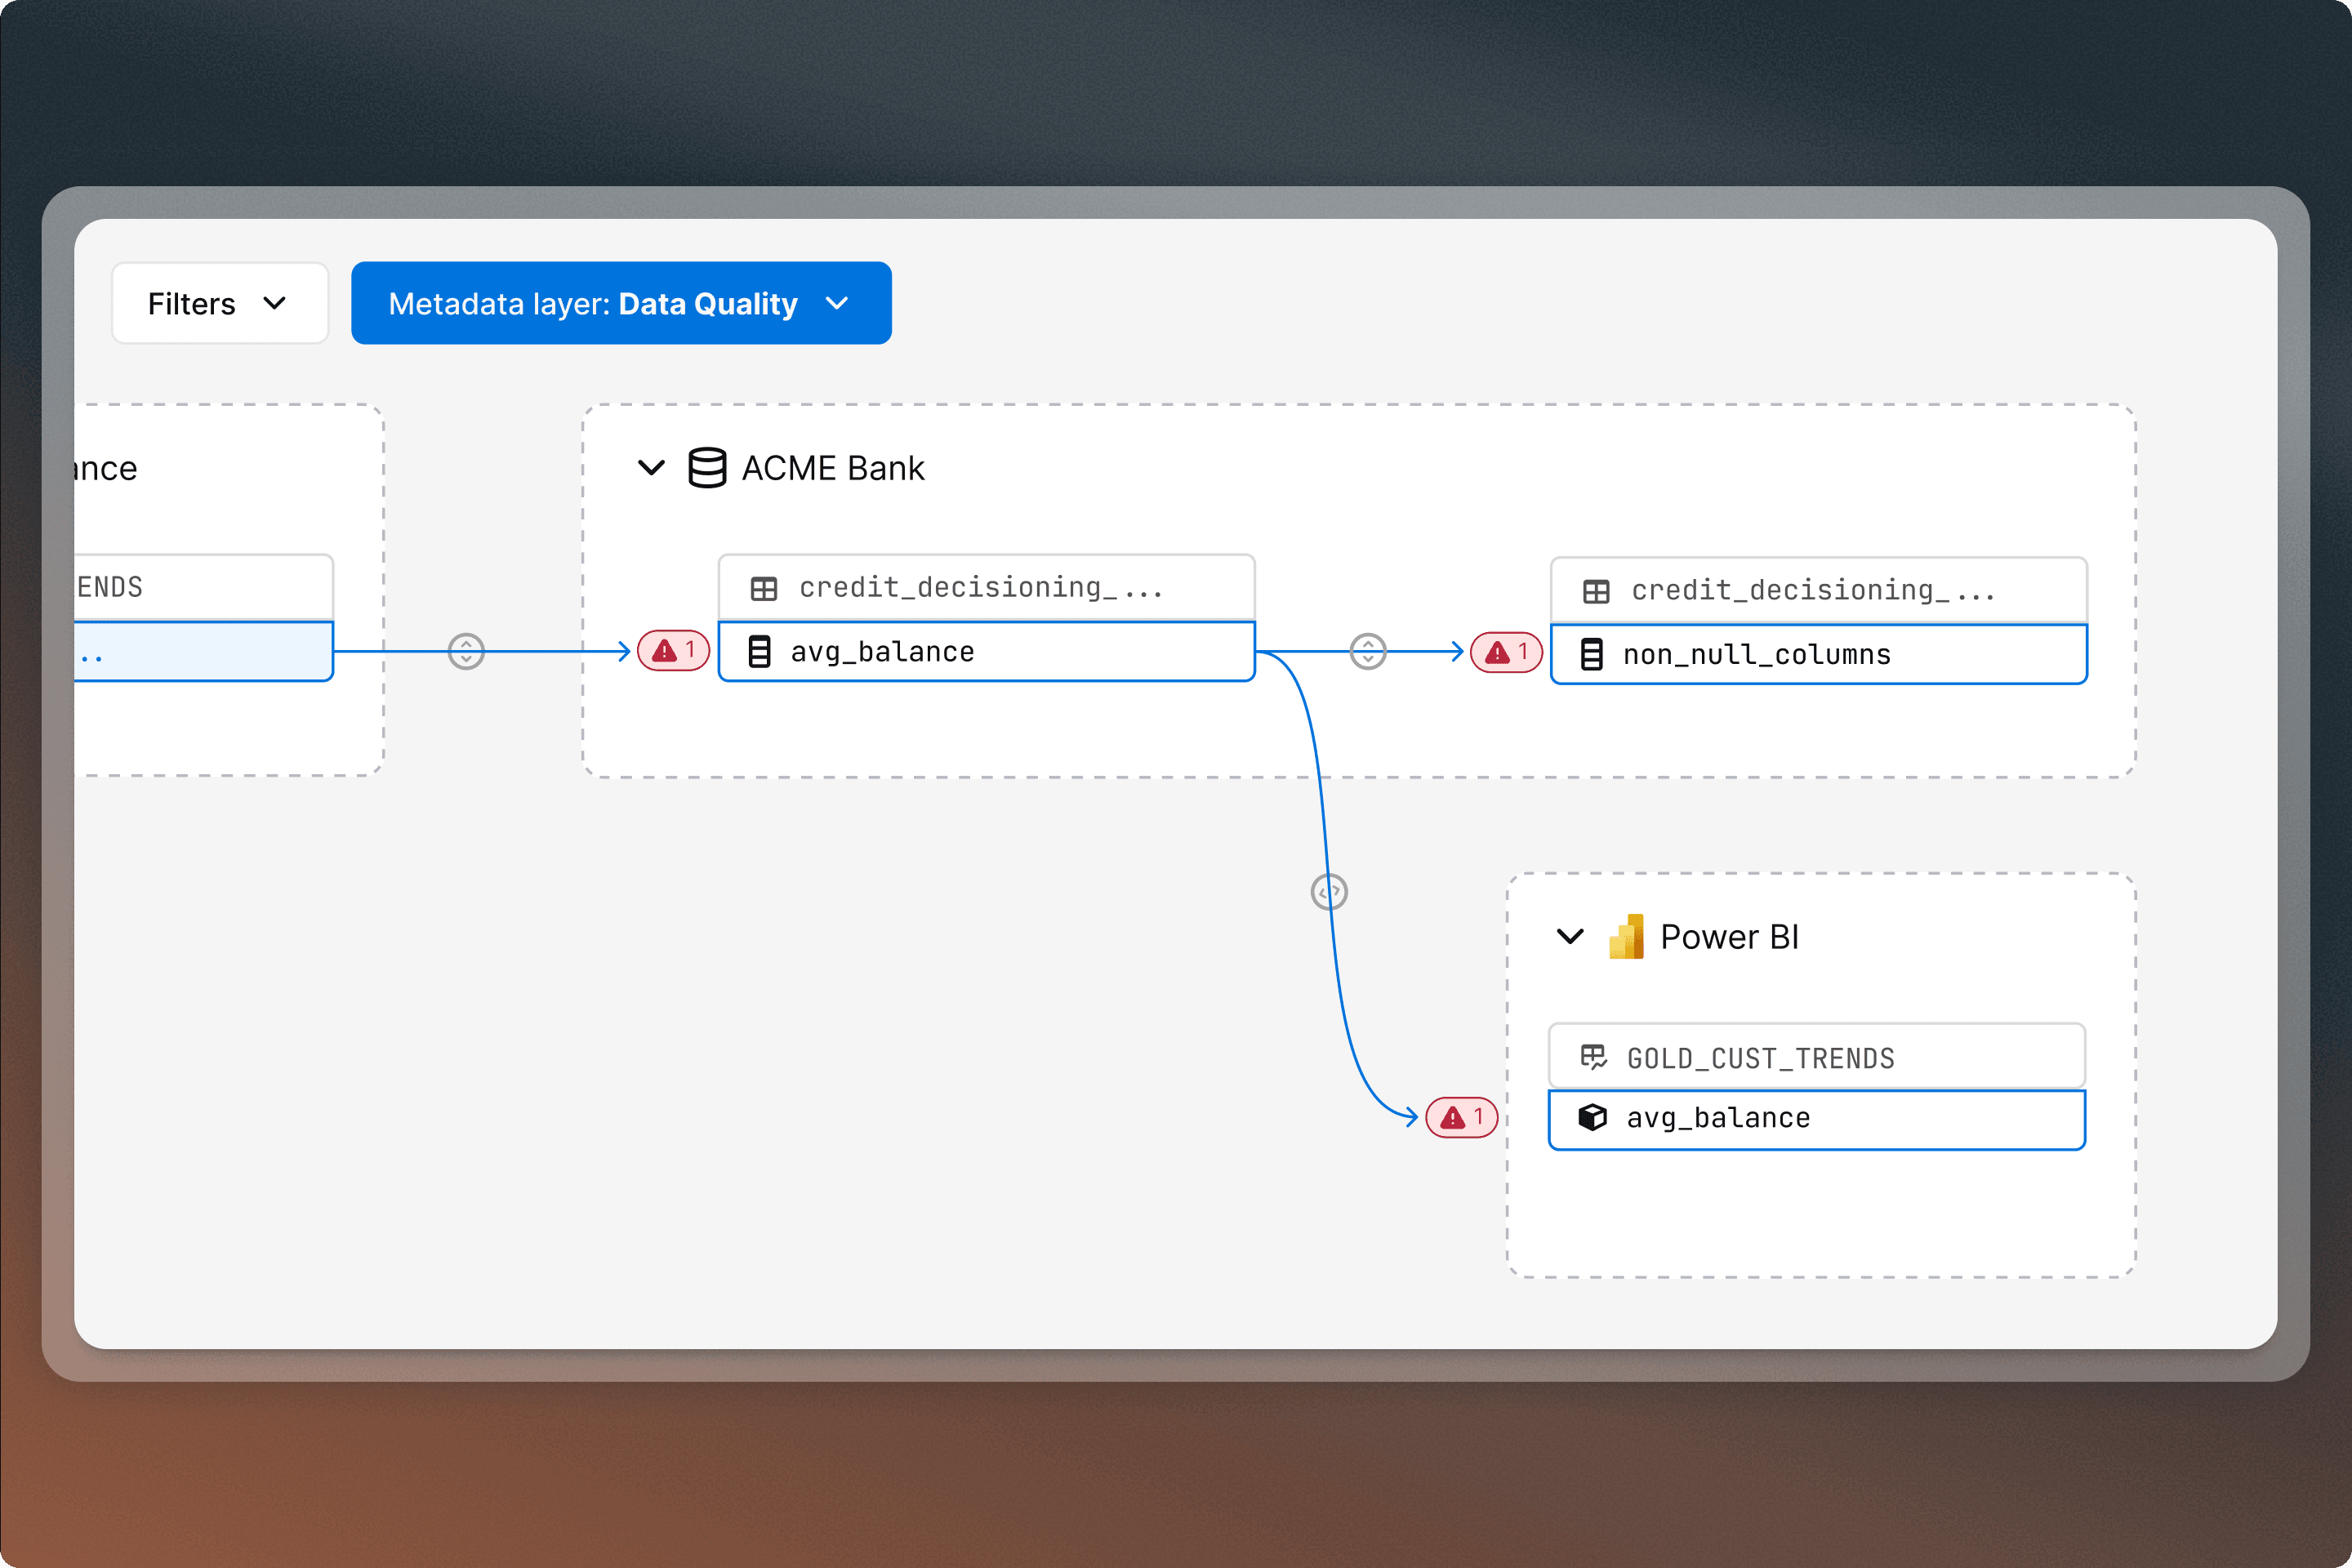
Task: Click the partially visible ENDS table header
Action: [x=203, y=588]
